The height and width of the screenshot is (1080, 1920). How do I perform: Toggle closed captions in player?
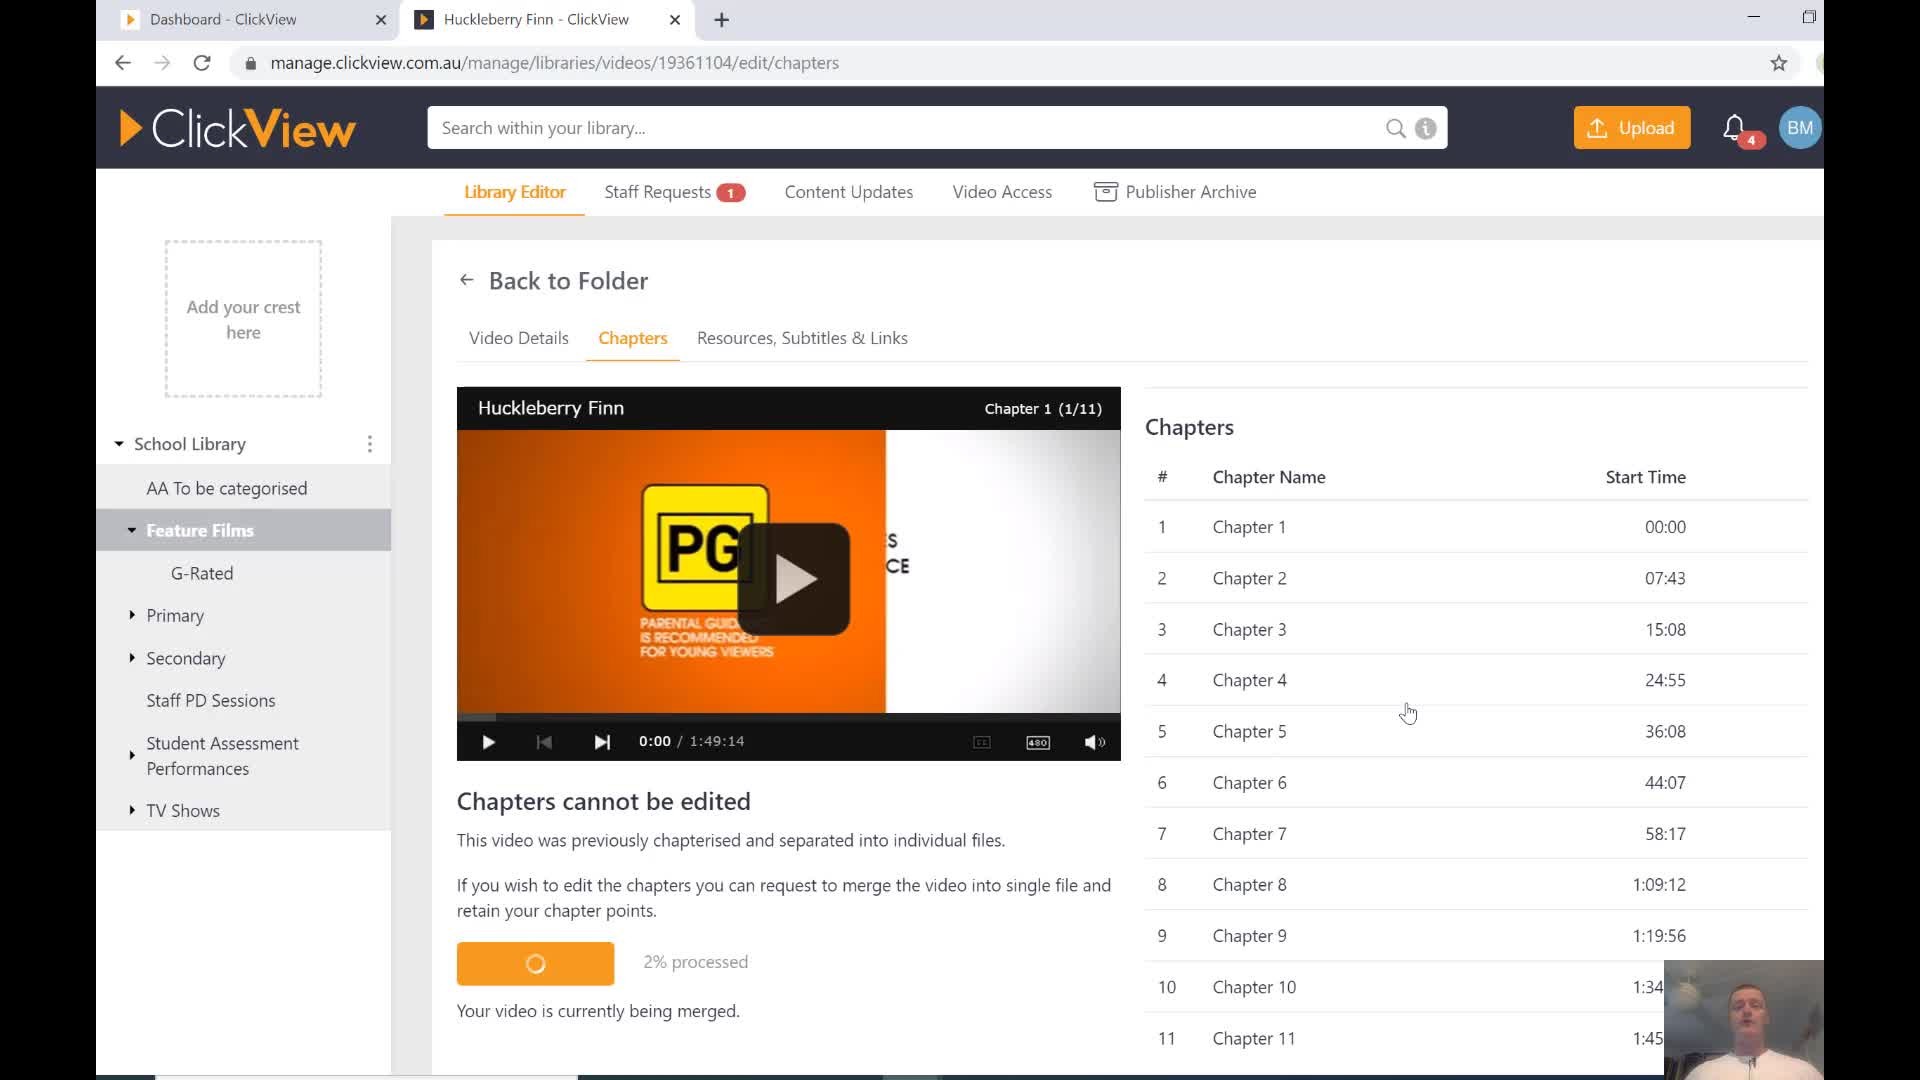982,742
